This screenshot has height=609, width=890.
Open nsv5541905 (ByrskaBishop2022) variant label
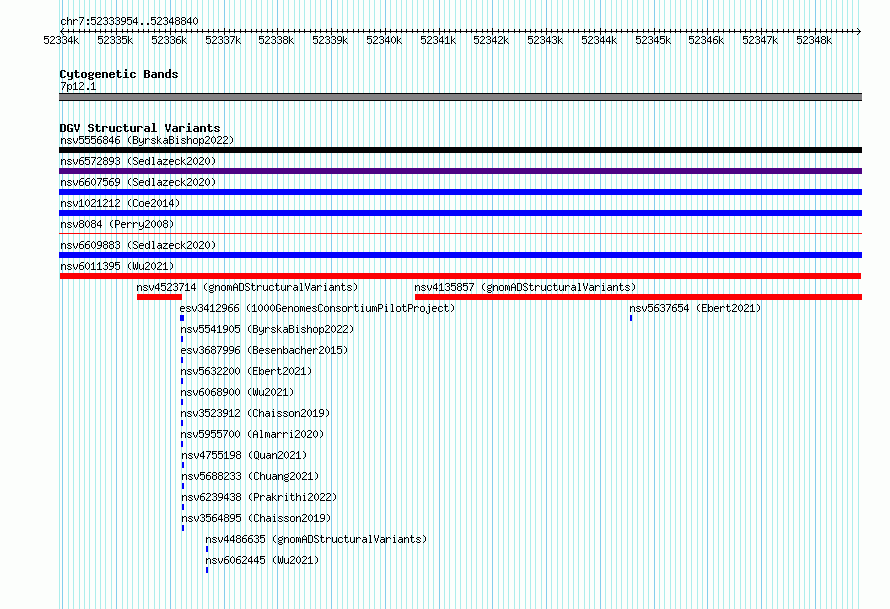tap(267, 329)
